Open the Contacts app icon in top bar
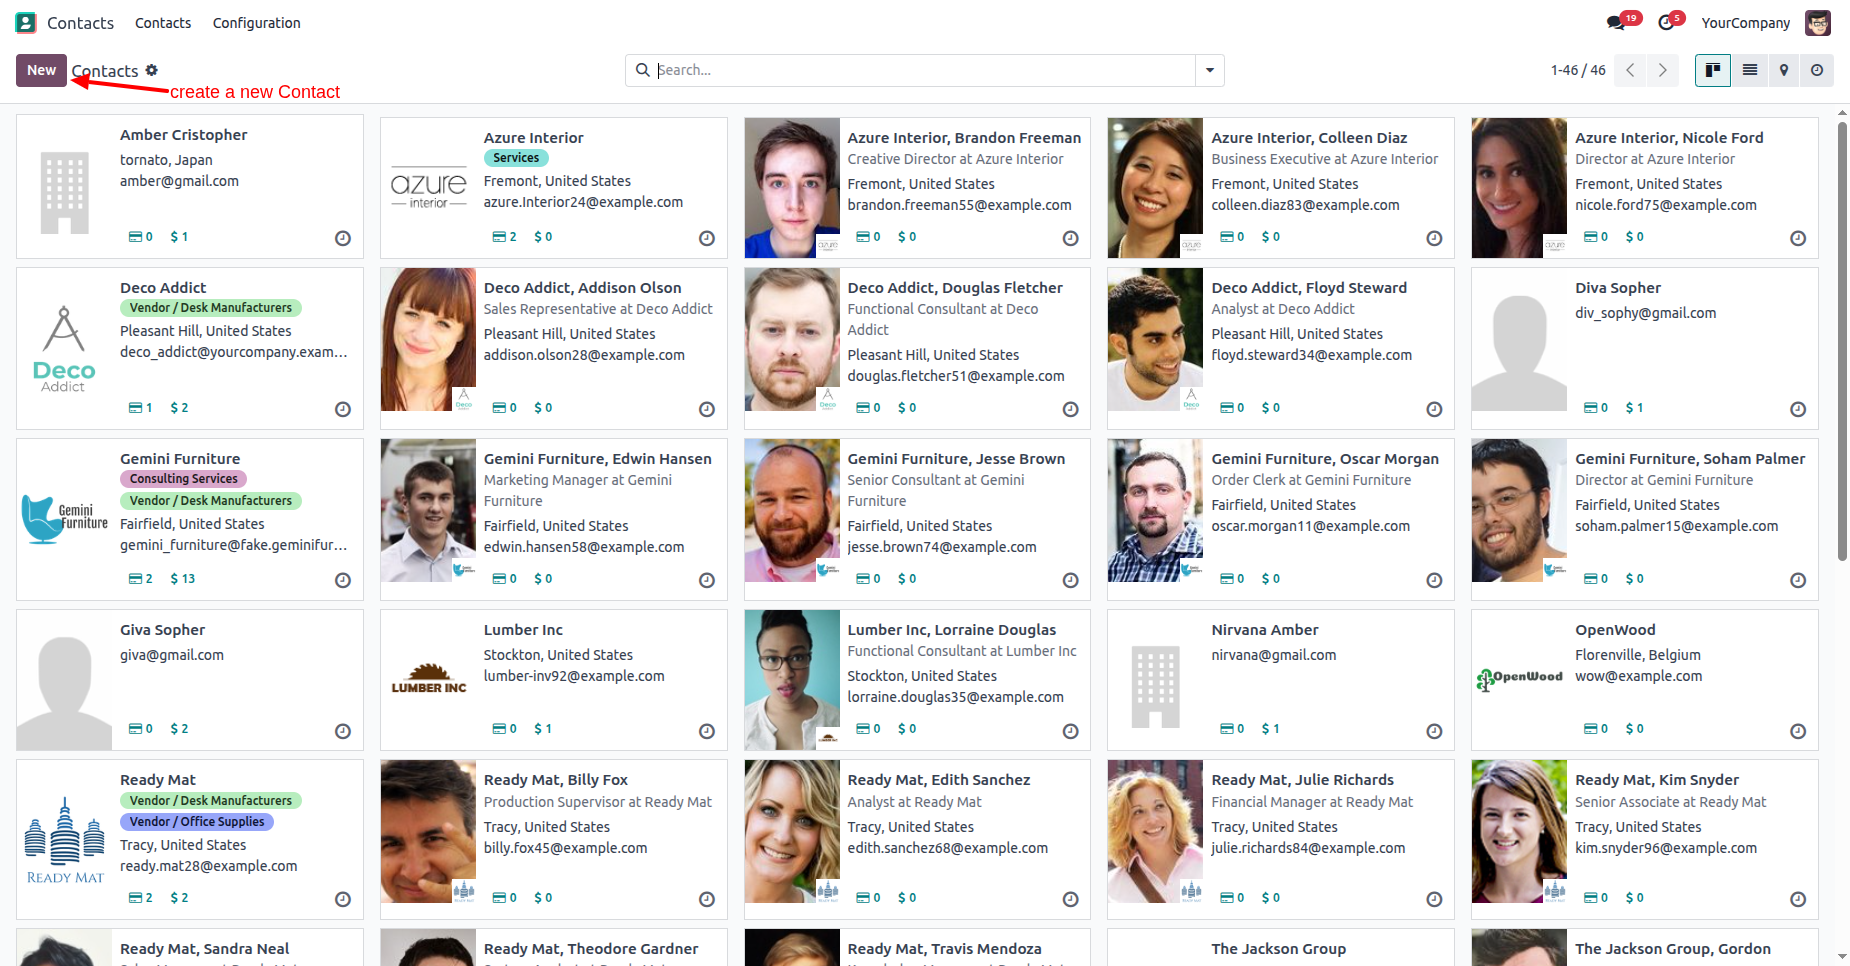The height and width of the screenshot is (966, 1850). 26,22
